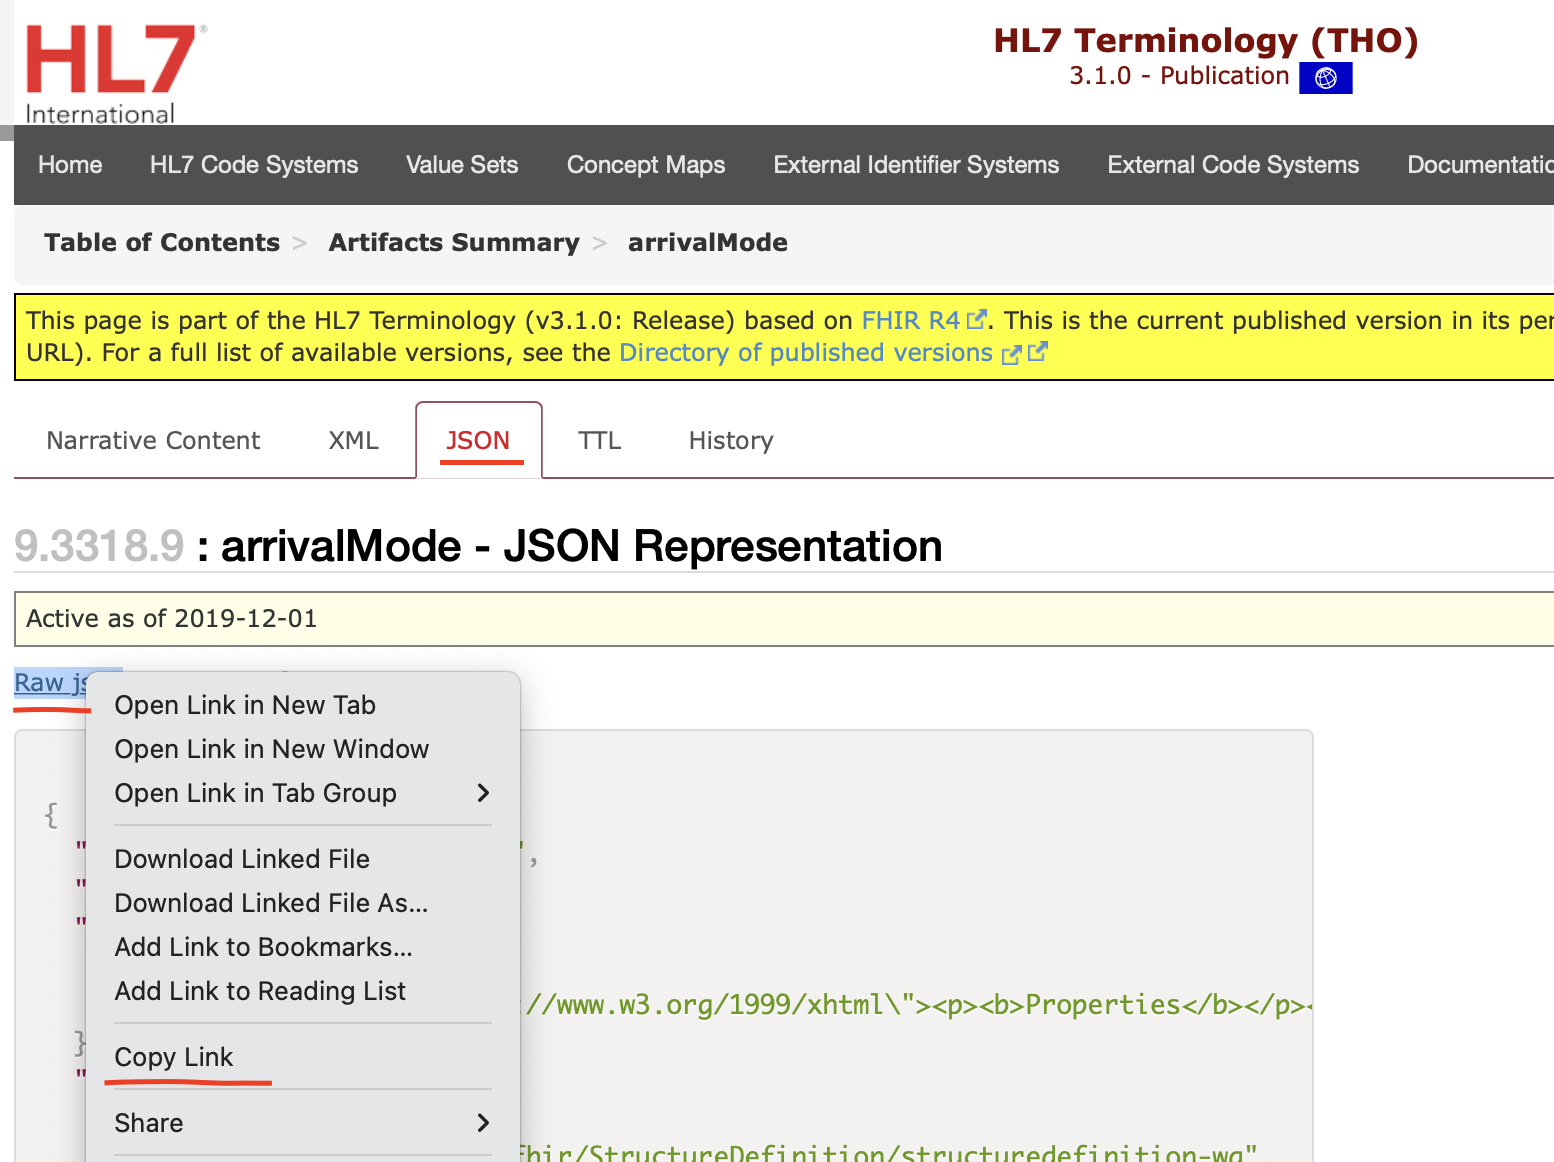This screenshot has width=1554, height=1162.
Task: Select Open Link in New Window
Action: click(x=271, y=749)
